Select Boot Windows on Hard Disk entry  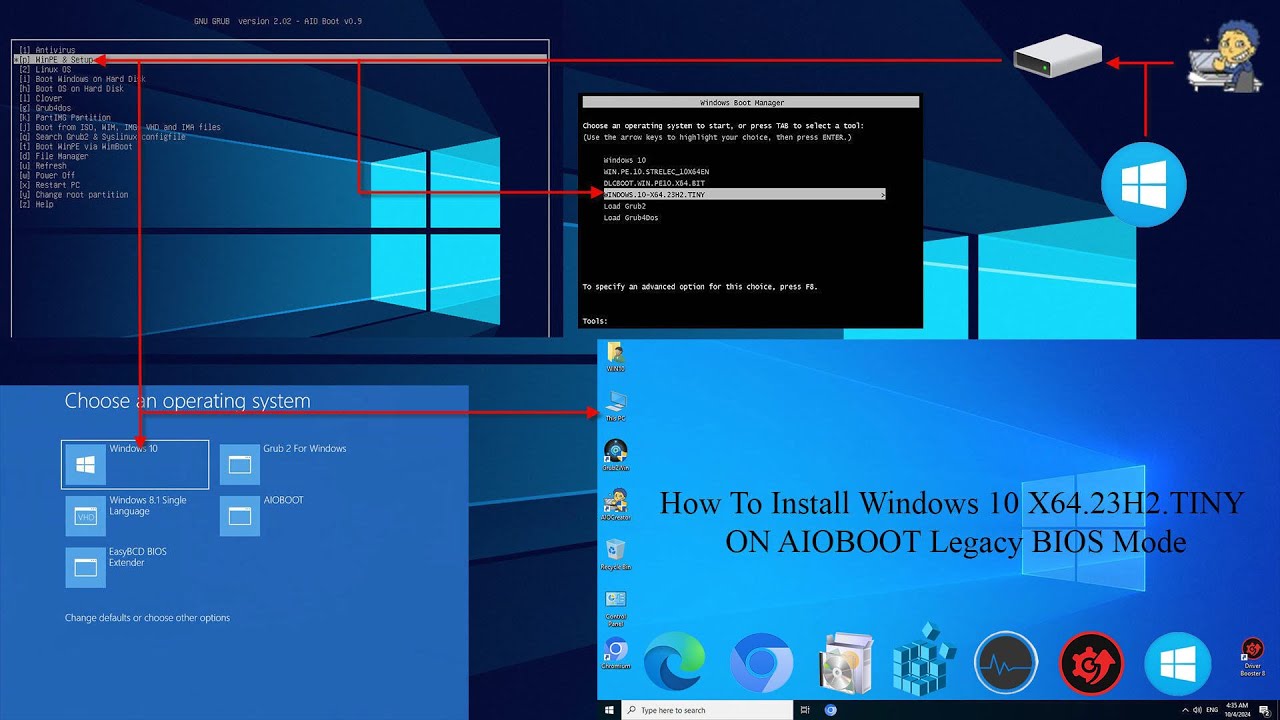coord(82,79)
